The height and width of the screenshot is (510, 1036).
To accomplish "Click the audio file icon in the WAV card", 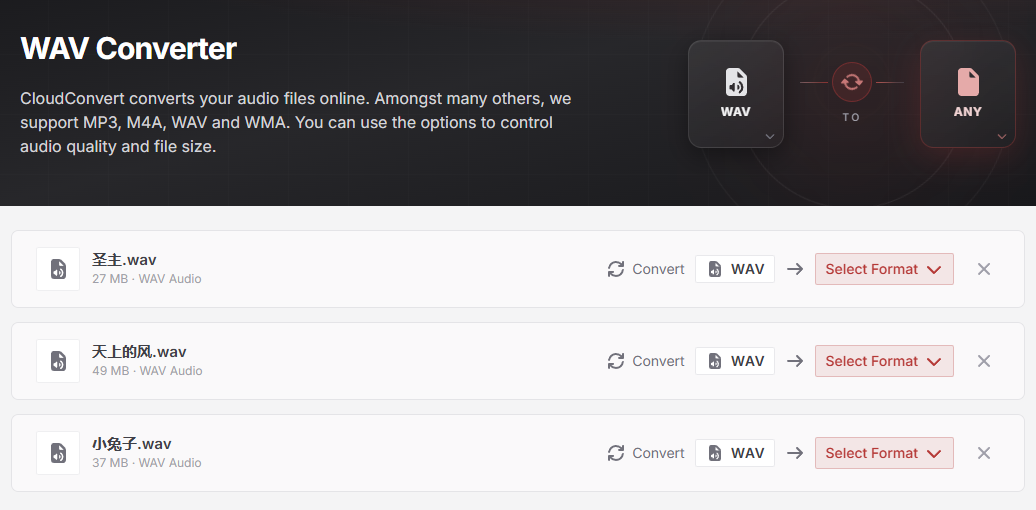I will click(x=735, y=82).
